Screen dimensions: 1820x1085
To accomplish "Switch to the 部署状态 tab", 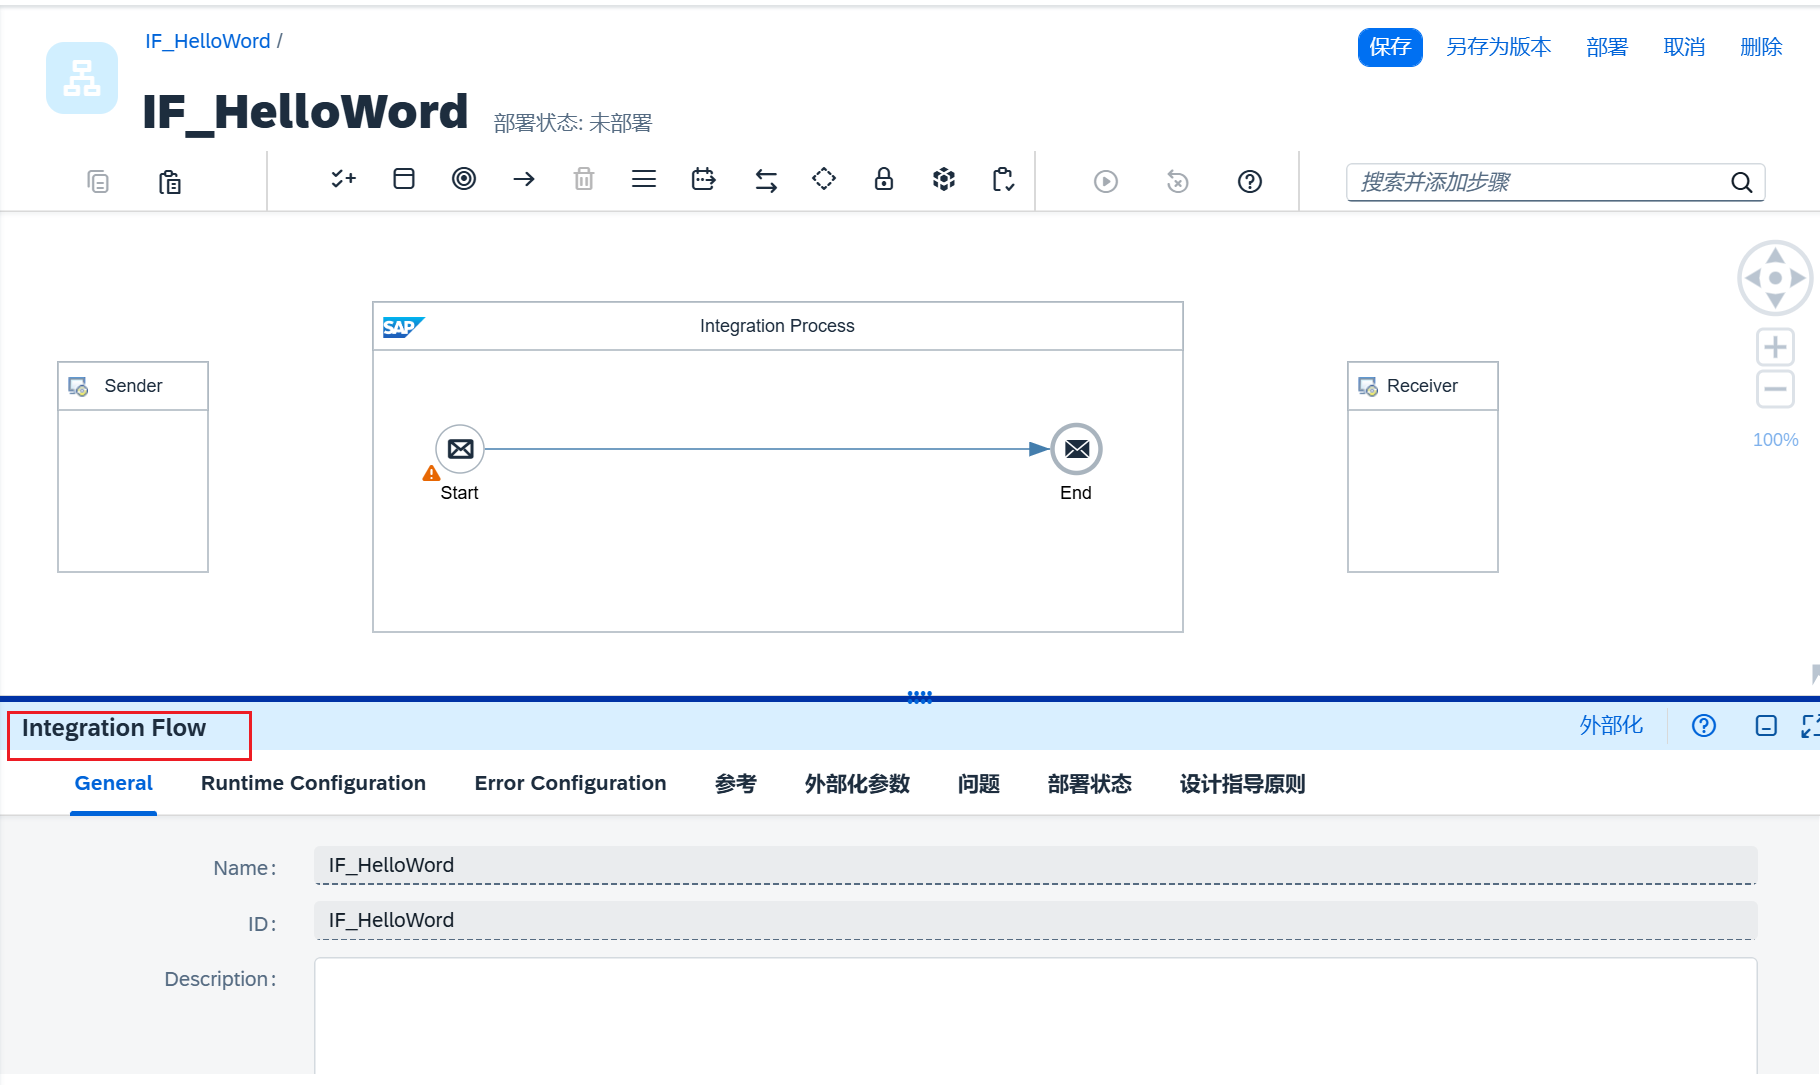I will [x=1089, y=784].
